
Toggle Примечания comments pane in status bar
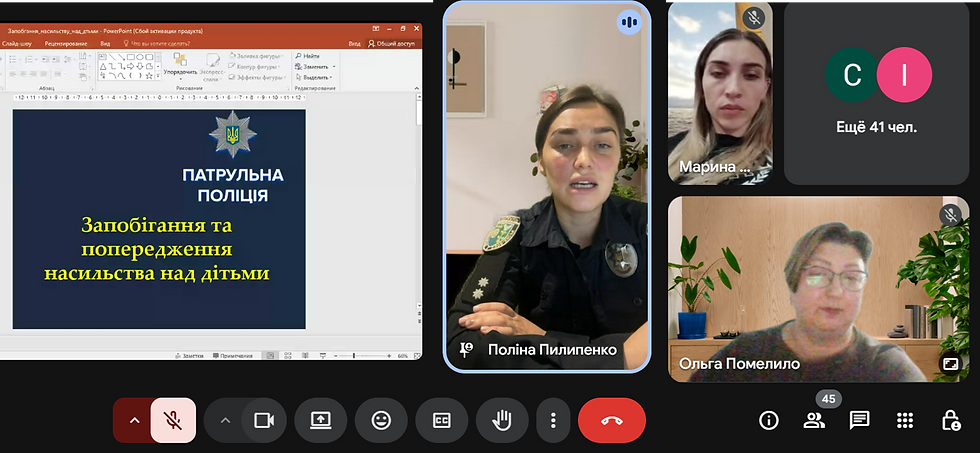point(232,356)
